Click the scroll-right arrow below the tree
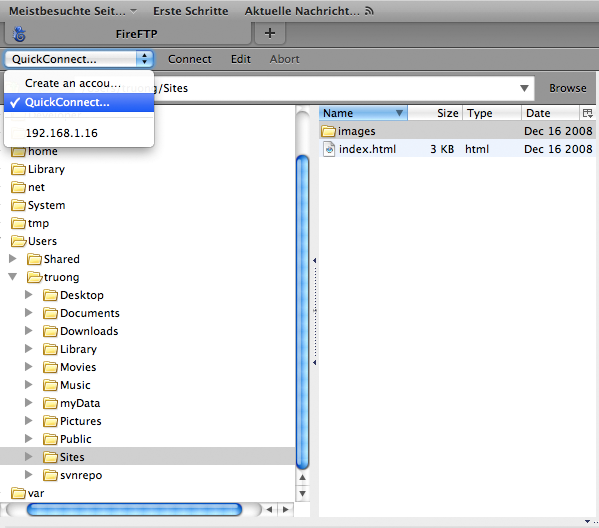This screenshot has width=599, height=528. pos(285,509)
